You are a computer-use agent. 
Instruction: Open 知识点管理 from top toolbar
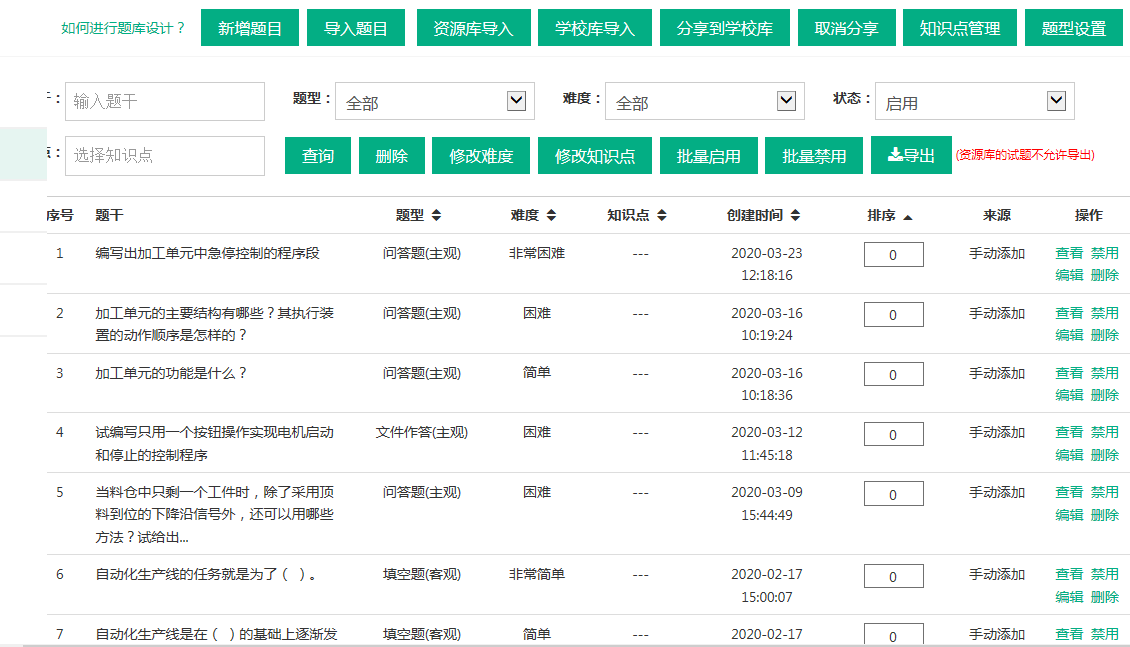(960, 28)
